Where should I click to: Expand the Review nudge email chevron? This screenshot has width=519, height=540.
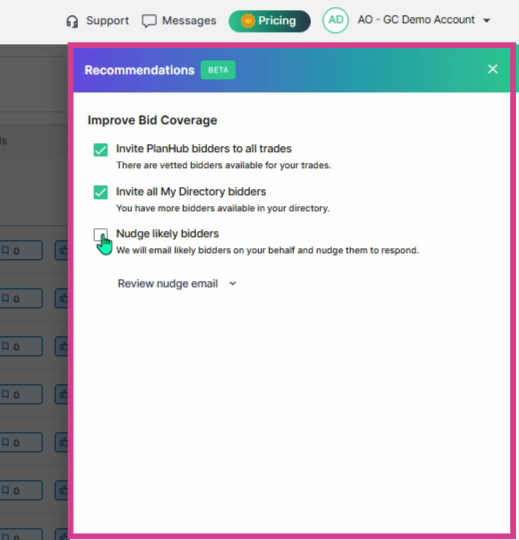coord(233,283)
